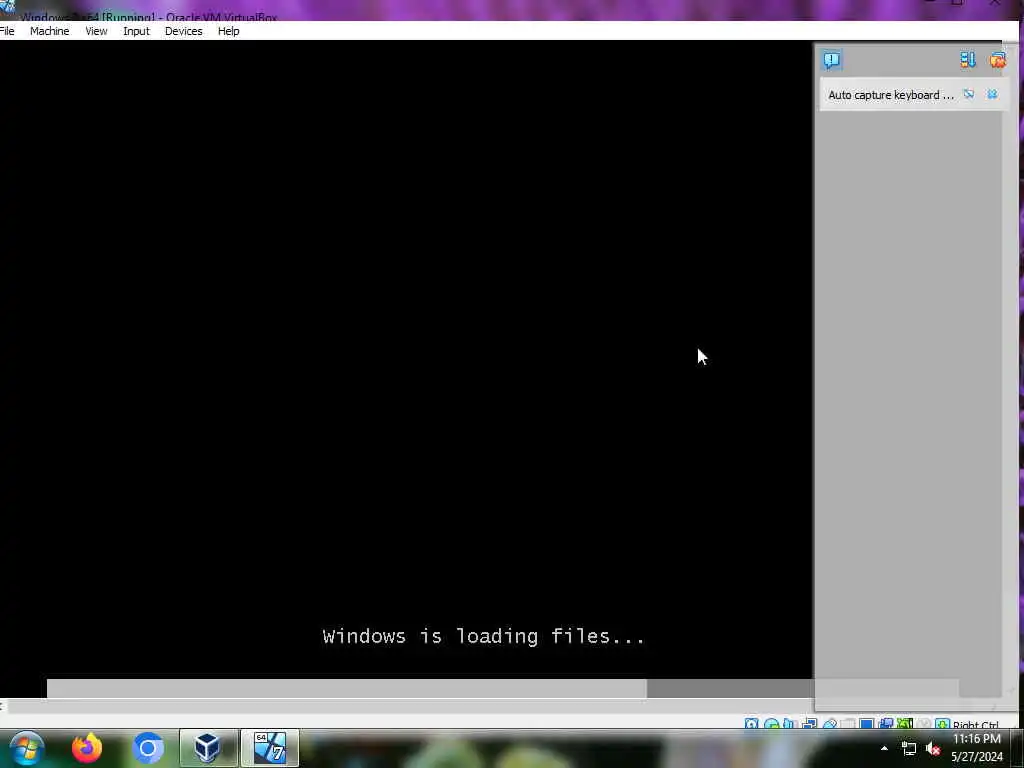Screen dimensions: 1024x768
Task: Open the network tray icon
Action: [908, 749]
